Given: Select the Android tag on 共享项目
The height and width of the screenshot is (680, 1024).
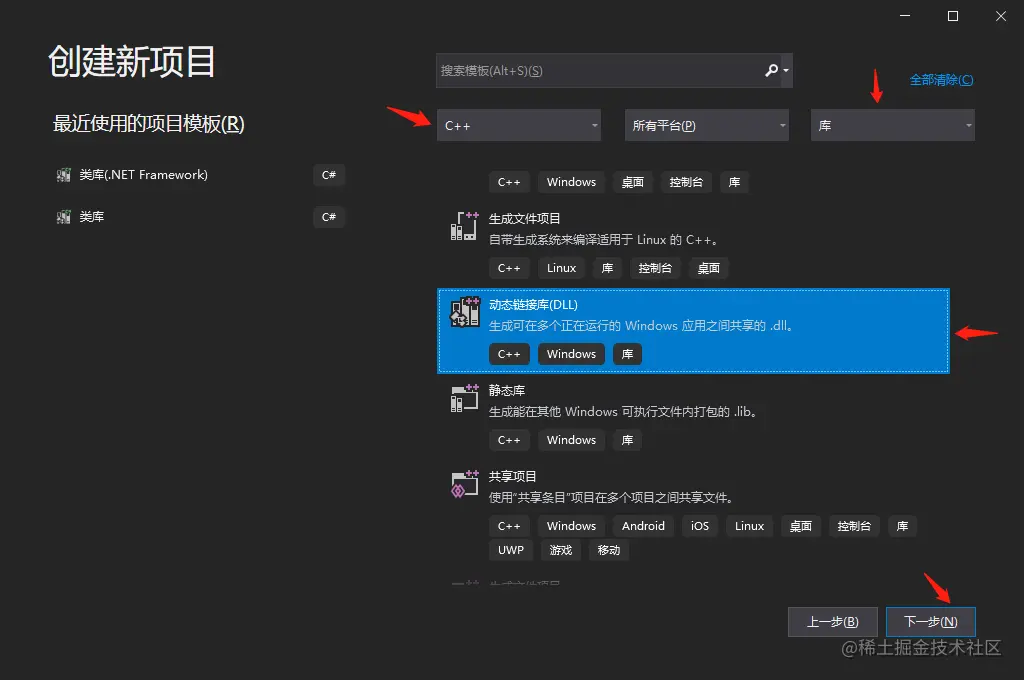Looking at the screenshot, I should [x=643, y=525].
